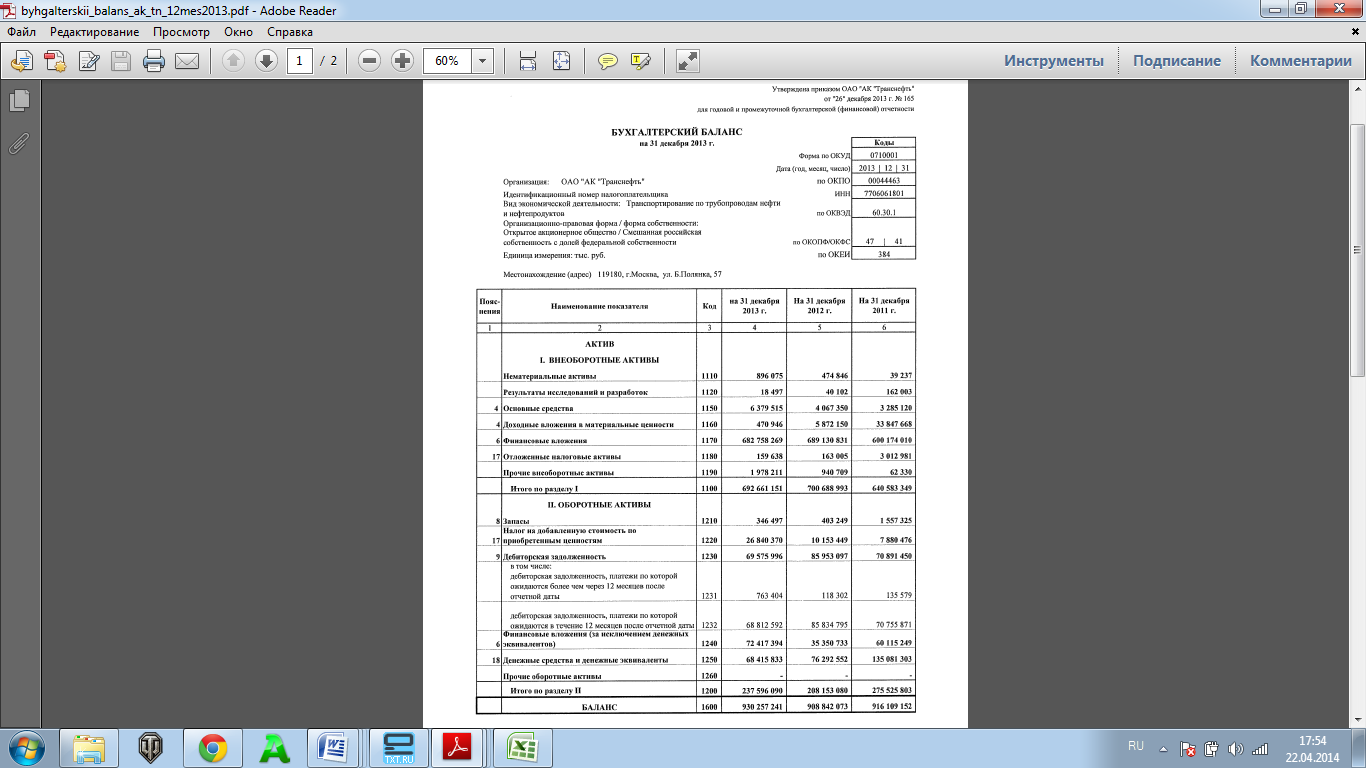
Task: Open Windows Explorer from taskbar
Action: click(x=90, y=748)
